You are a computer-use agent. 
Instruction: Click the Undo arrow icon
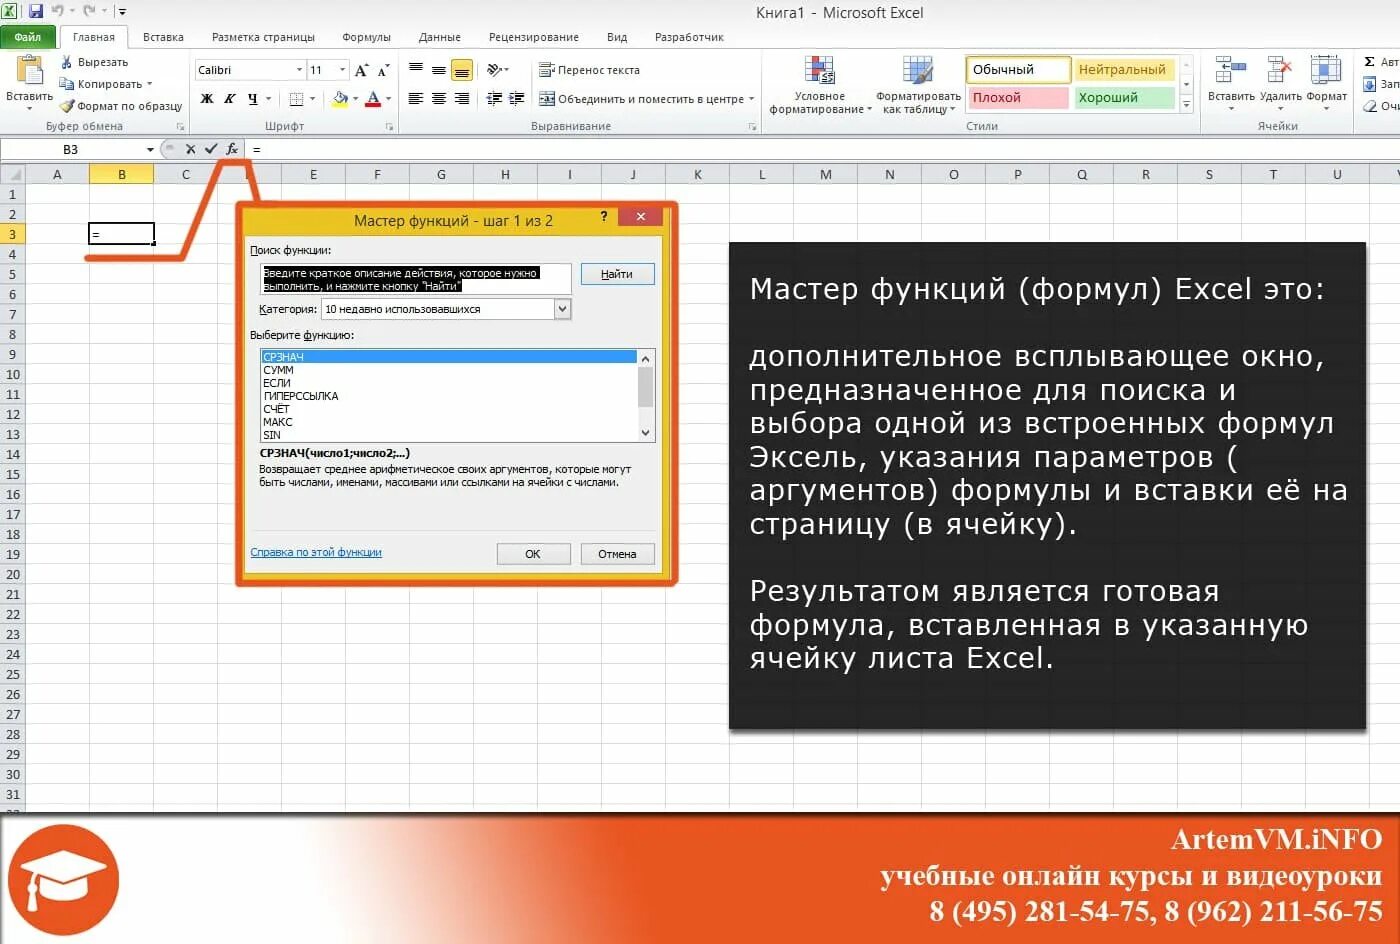click(57, 12)
